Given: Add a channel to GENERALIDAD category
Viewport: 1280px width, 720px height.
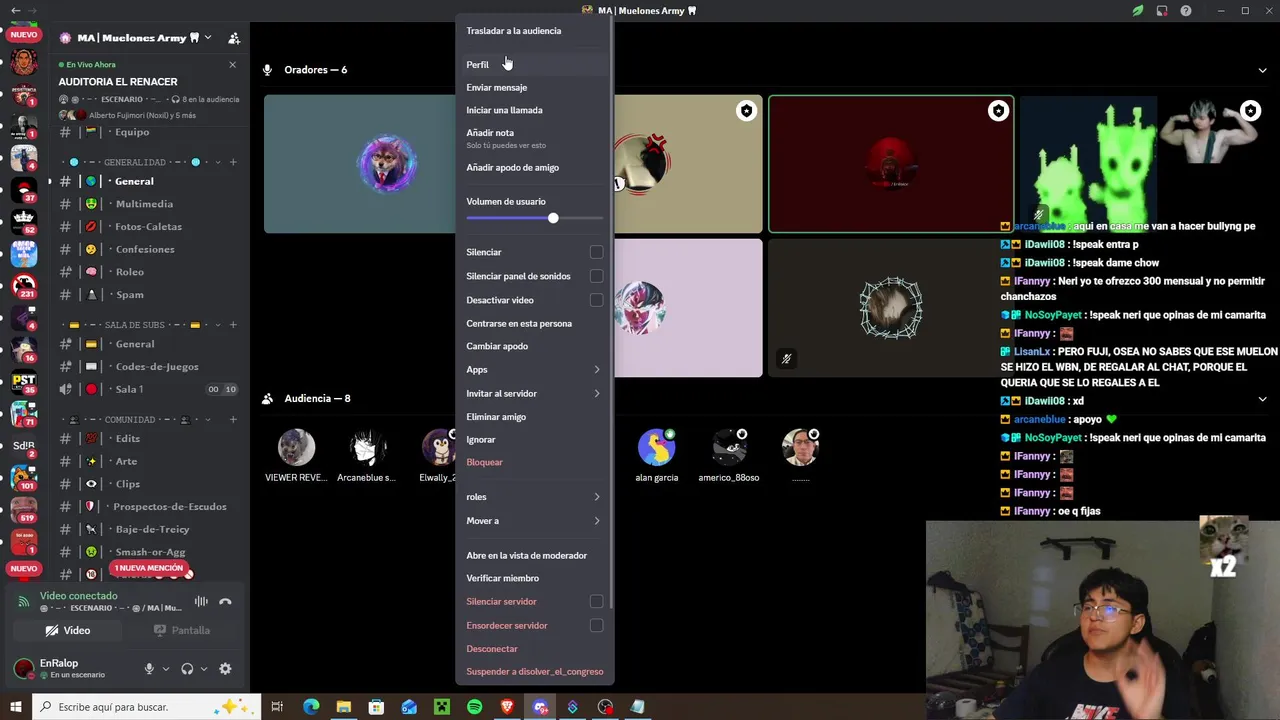Looking at the screenshot, I should (233, 162).
